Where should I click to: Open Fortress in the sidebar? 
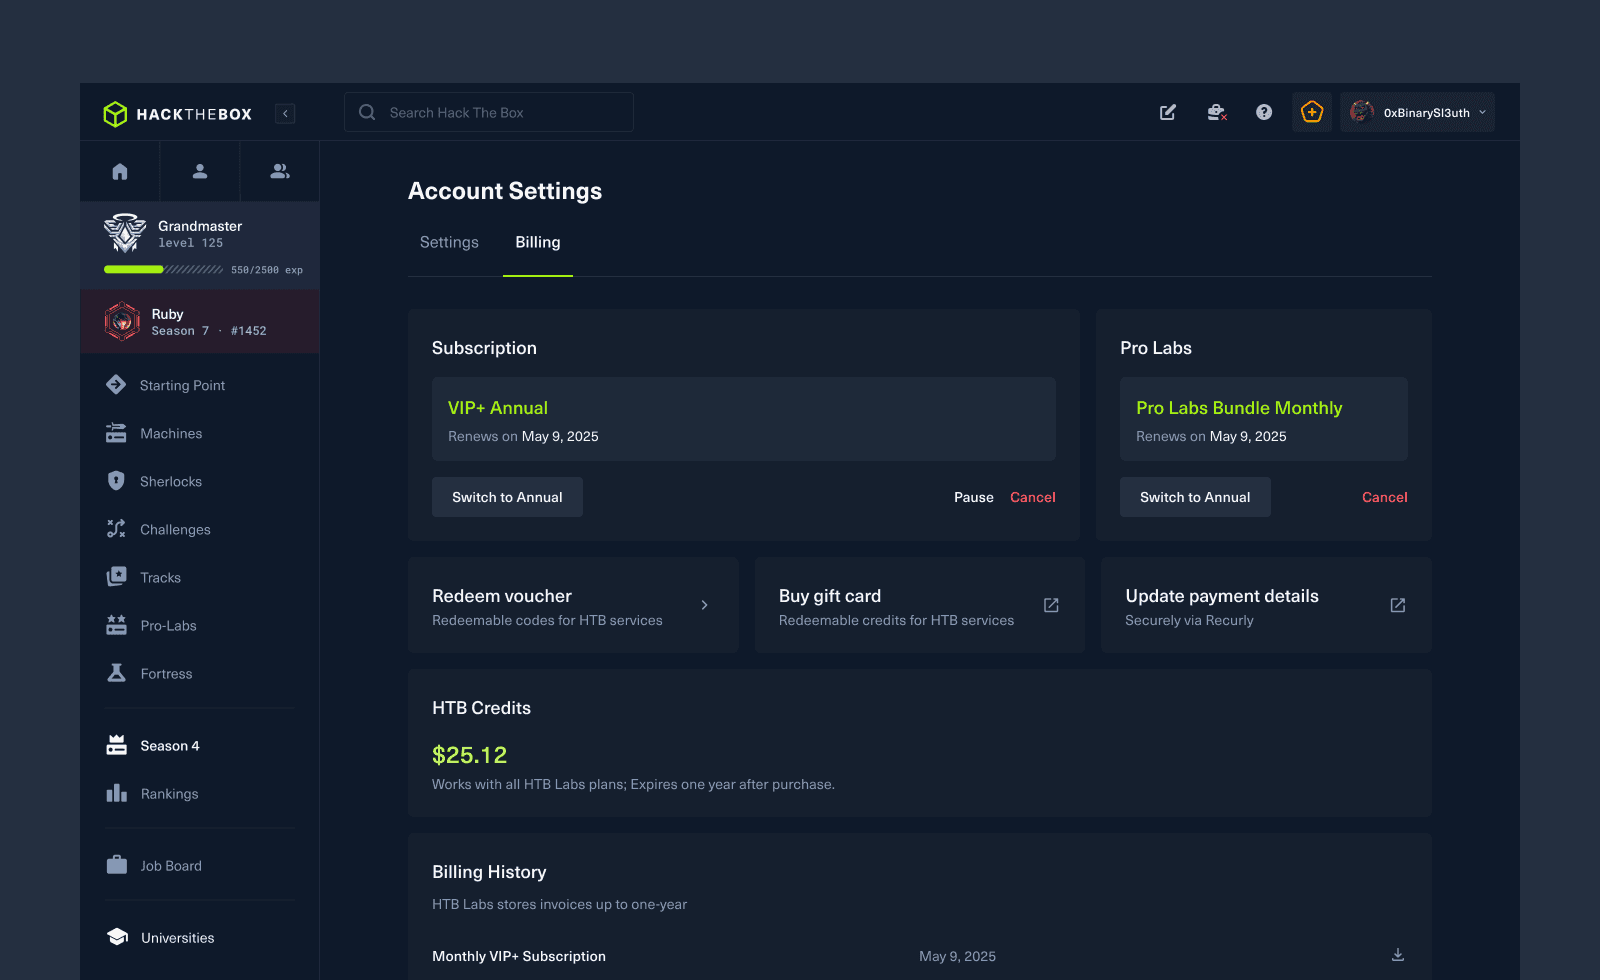tap(166, 673)
